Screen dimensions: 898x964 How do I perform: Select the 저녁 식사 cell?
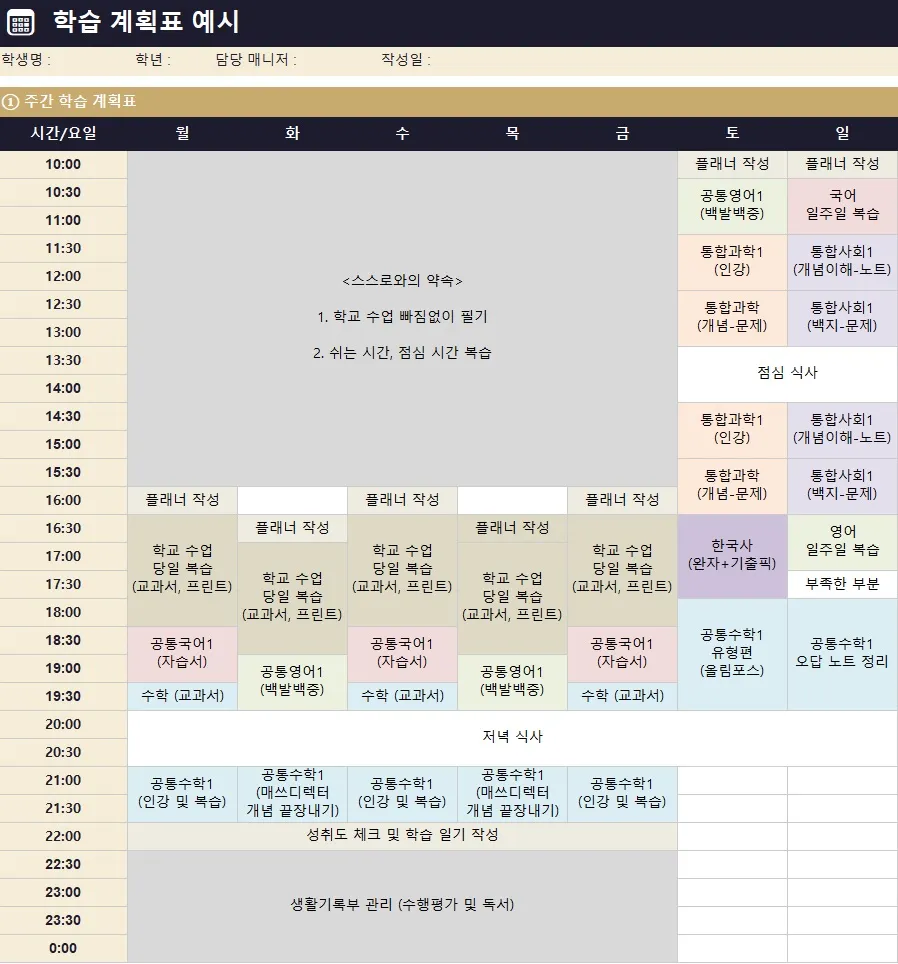click(513, 738)
